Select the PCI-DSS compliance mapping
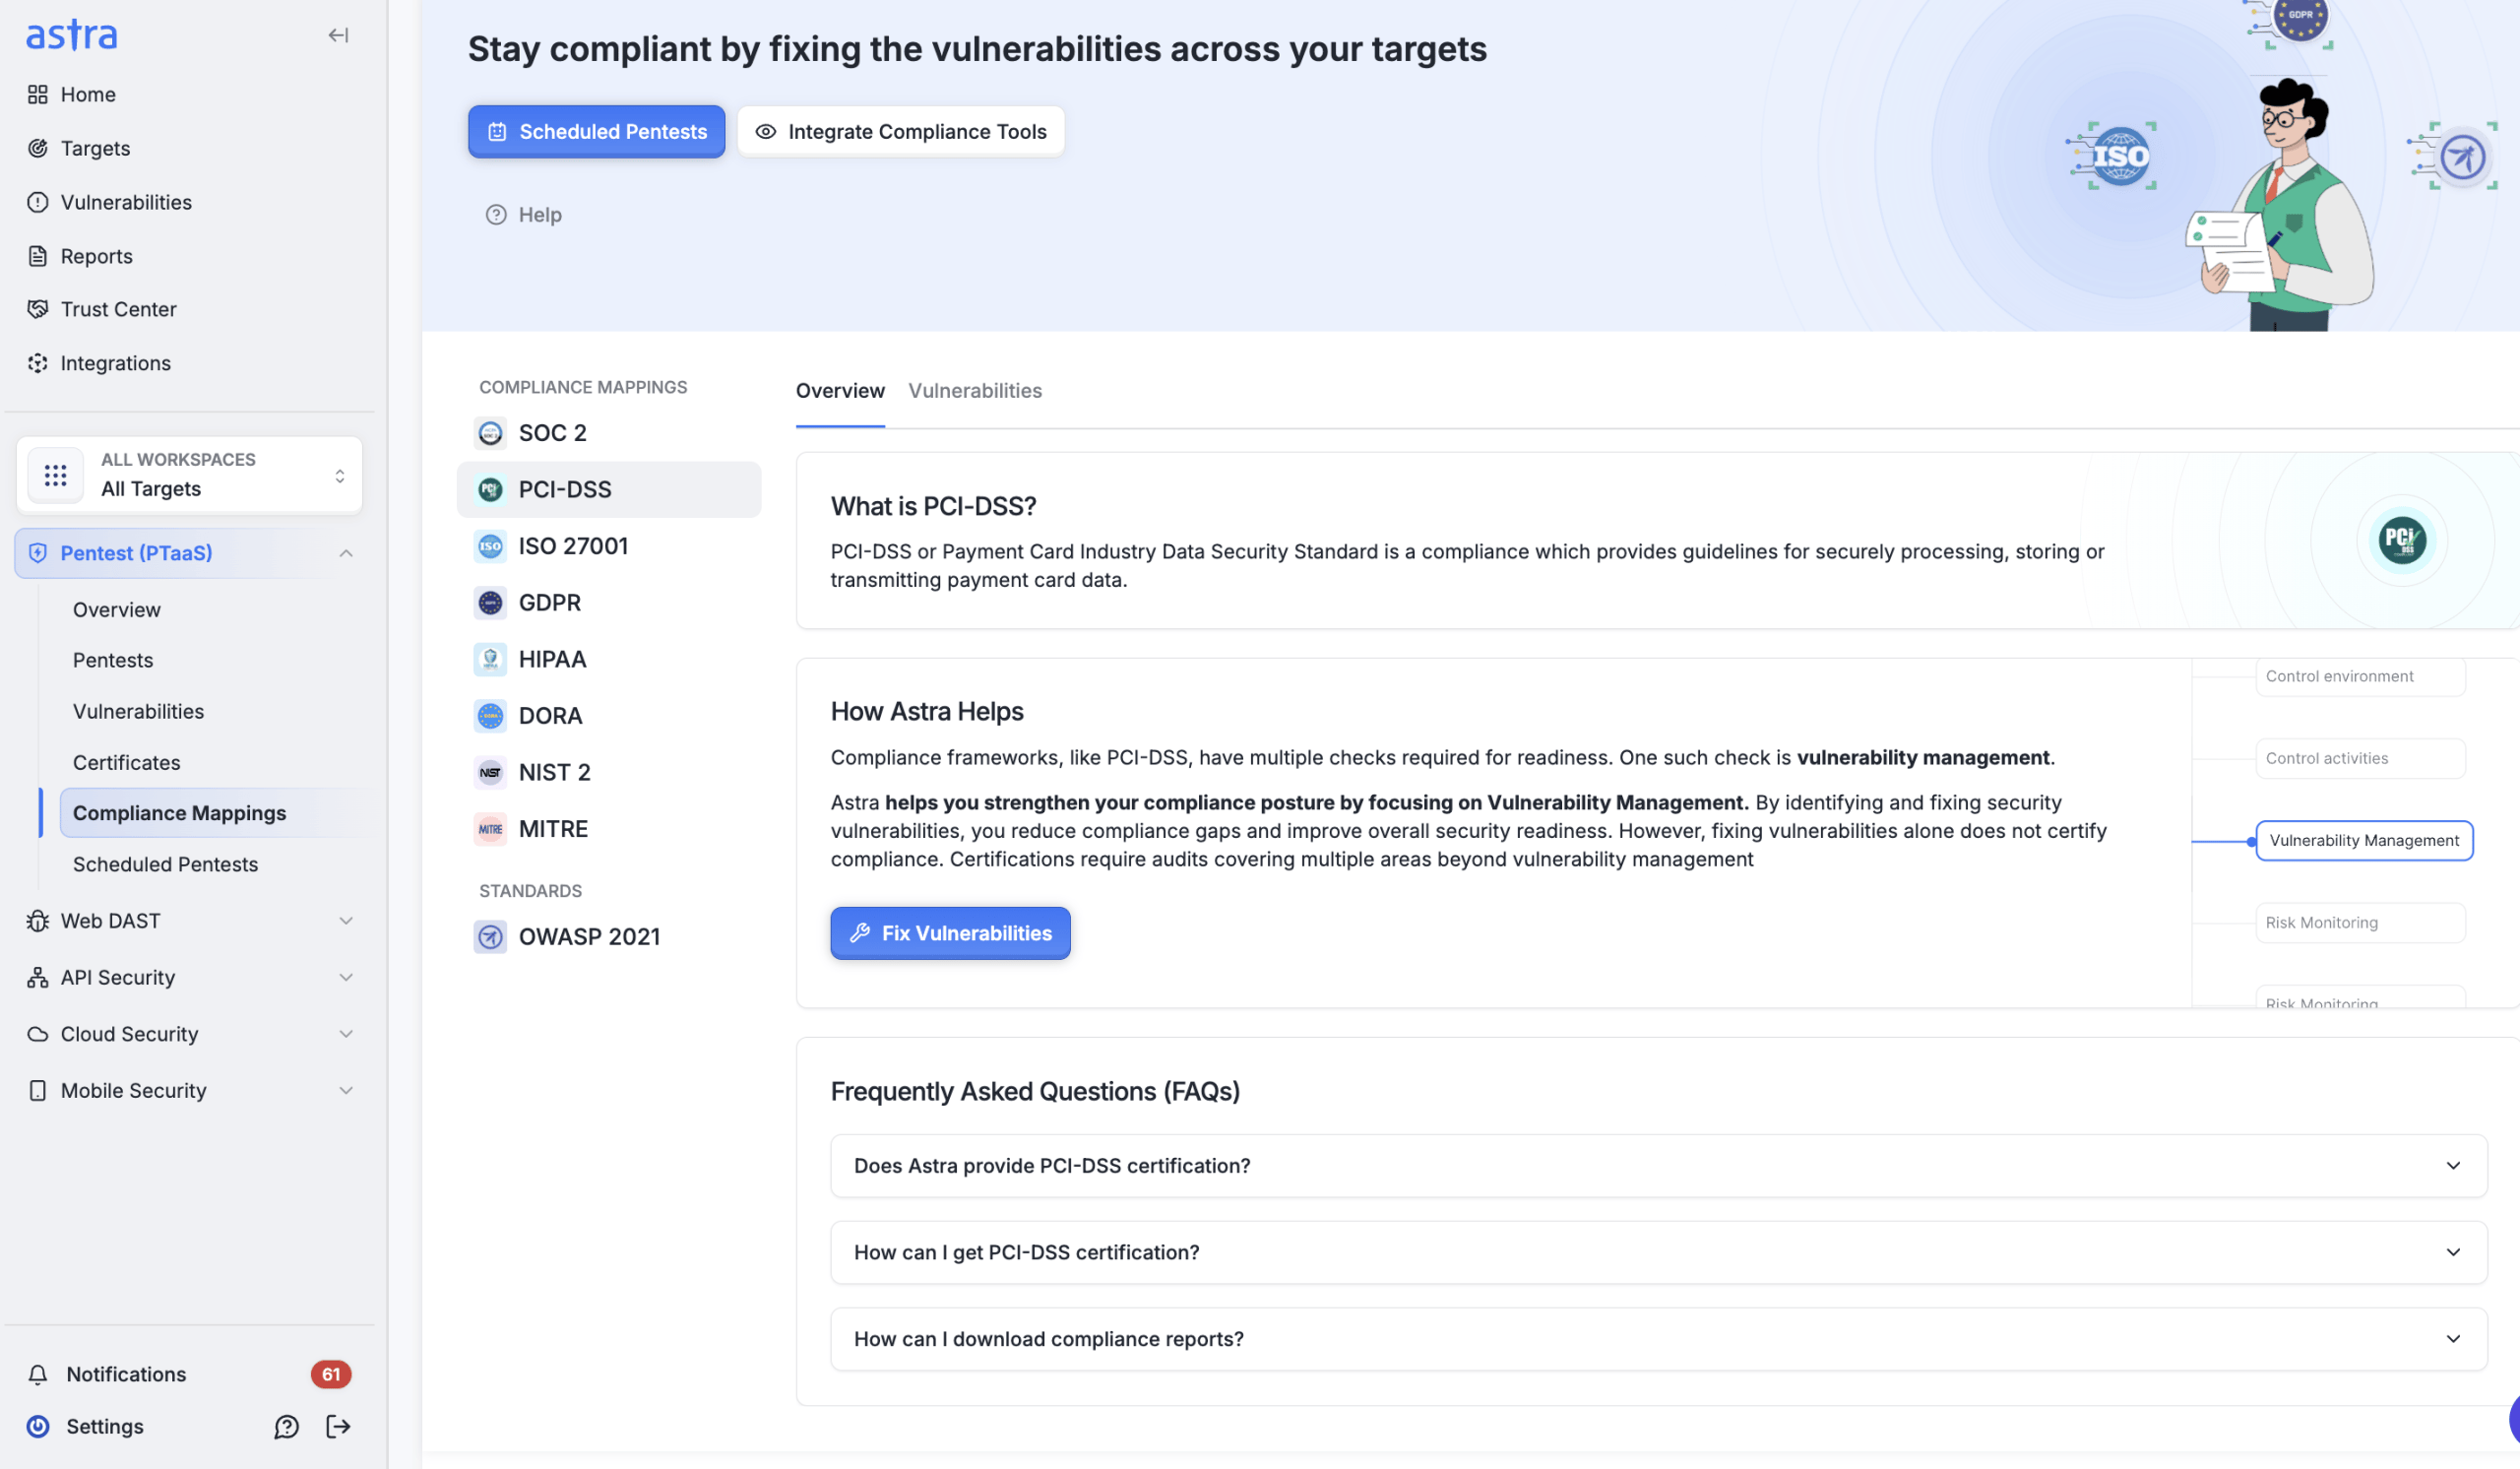The height and width of the screenshot is (1469, 2520). point(609,490)
